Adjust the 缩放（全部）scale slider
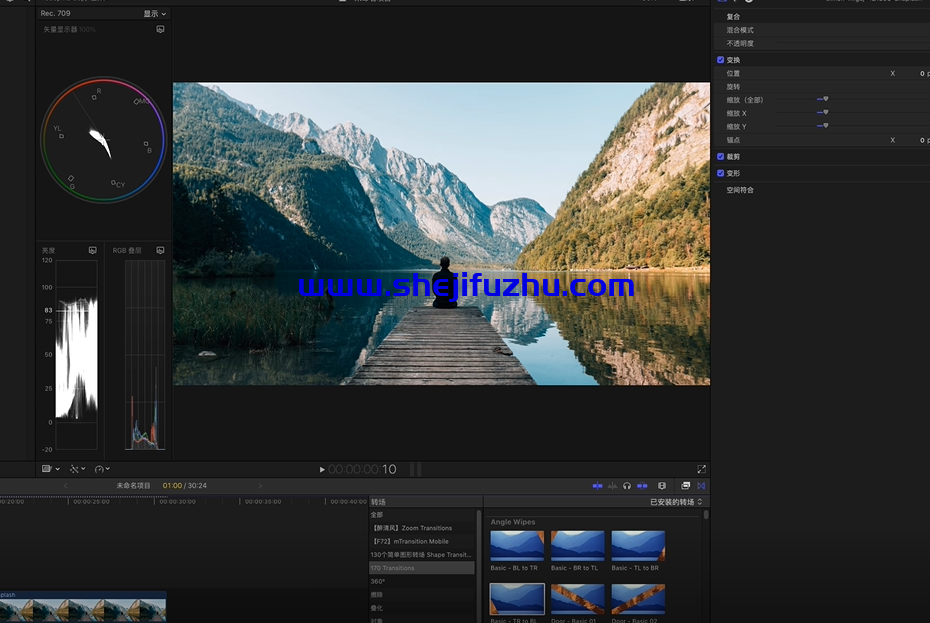930x623 pixels. click(825, 99)
